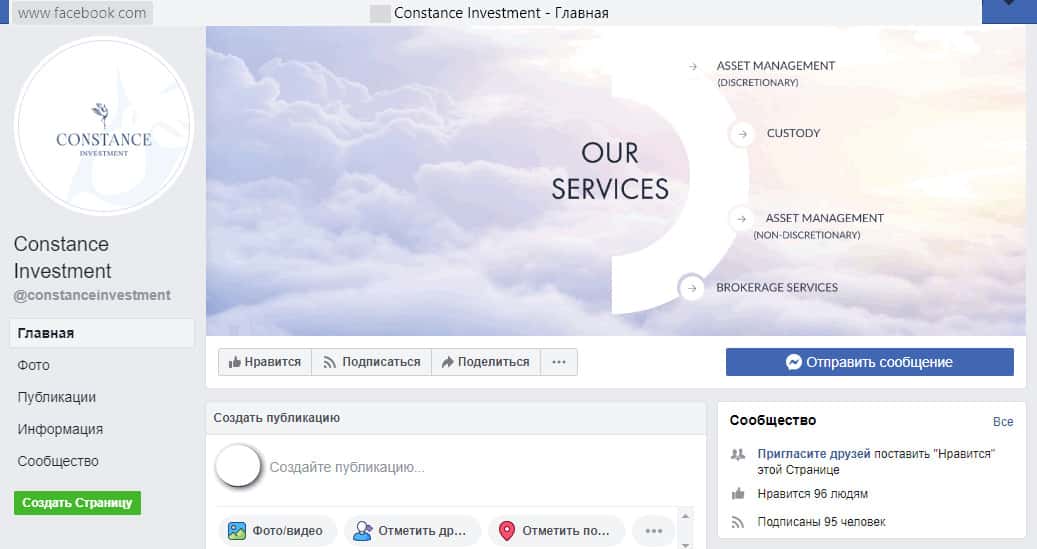Click the user avatar in post composer
This screenshot has width=1037, height=549.
238,466
